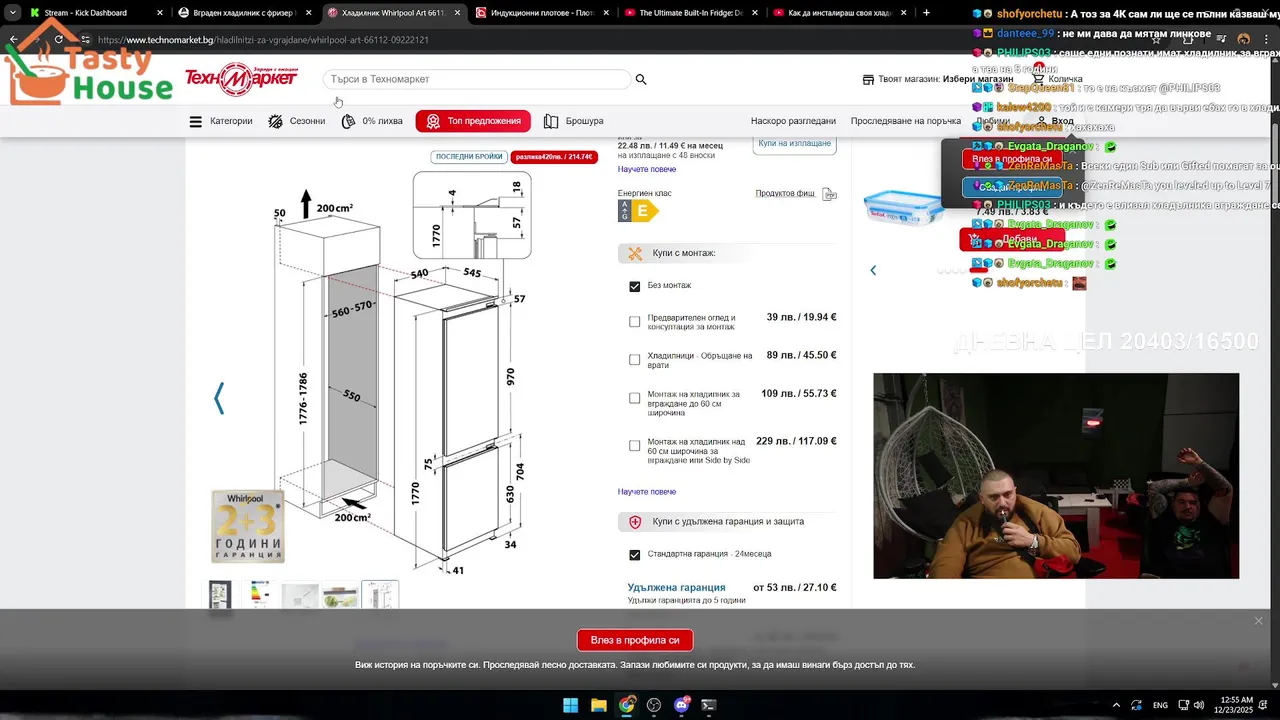The height and width of the screenshot is (720, 1280).
Task: Select the dimensions diagram thumbnail
Action: pos(380,595)
